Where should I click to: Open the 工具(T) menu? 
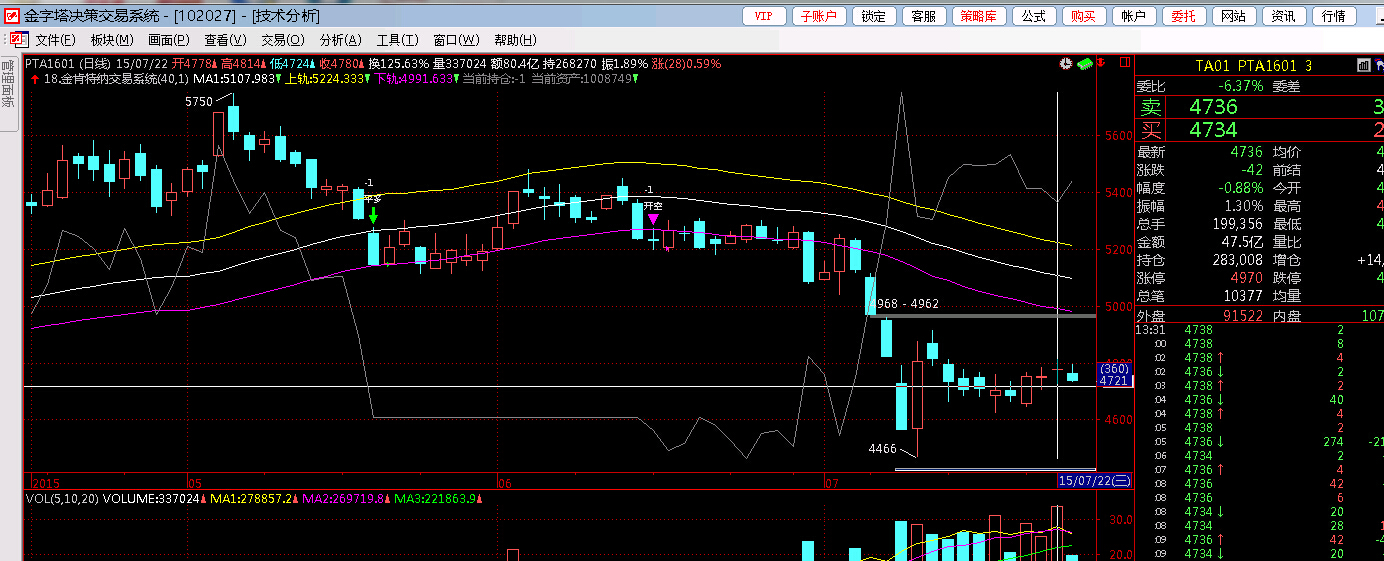(x=397, y=40)
